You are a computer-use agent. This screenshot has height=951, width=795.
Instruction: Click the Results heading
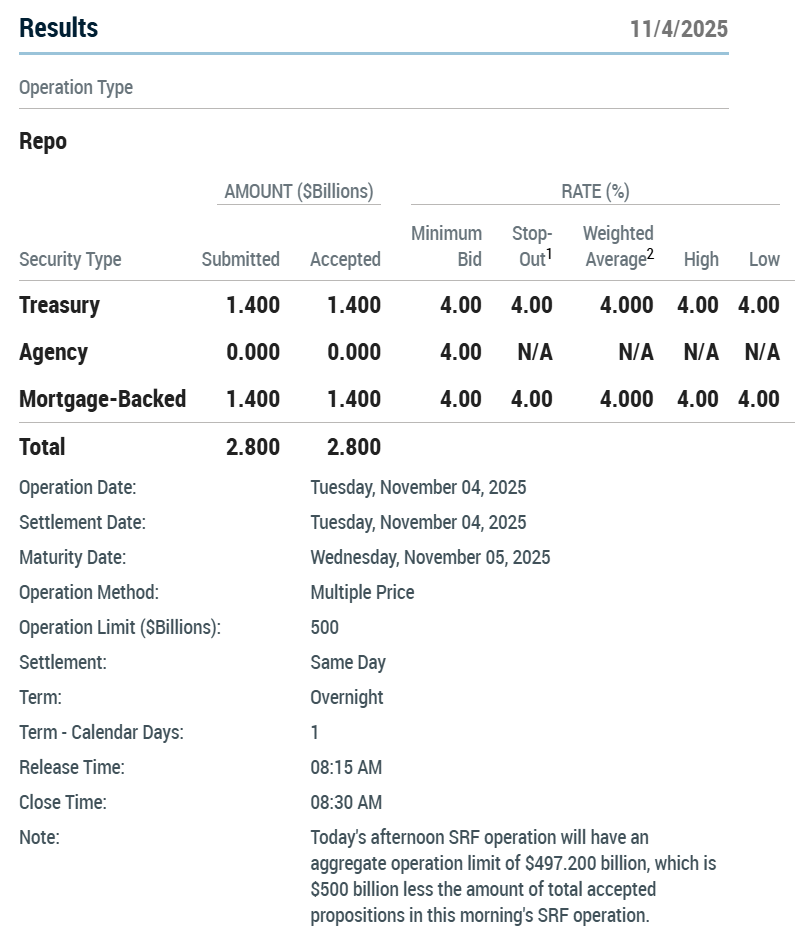click(58, 28)
